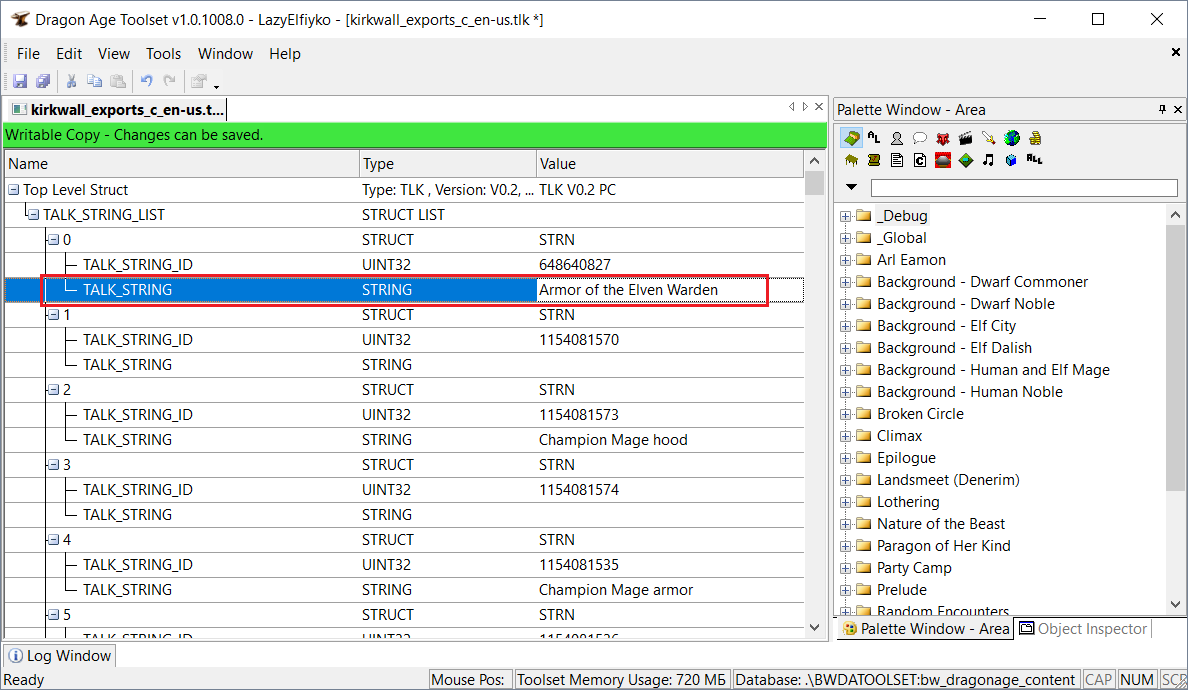Expand the Lothering folder

(x=846, y=502)
